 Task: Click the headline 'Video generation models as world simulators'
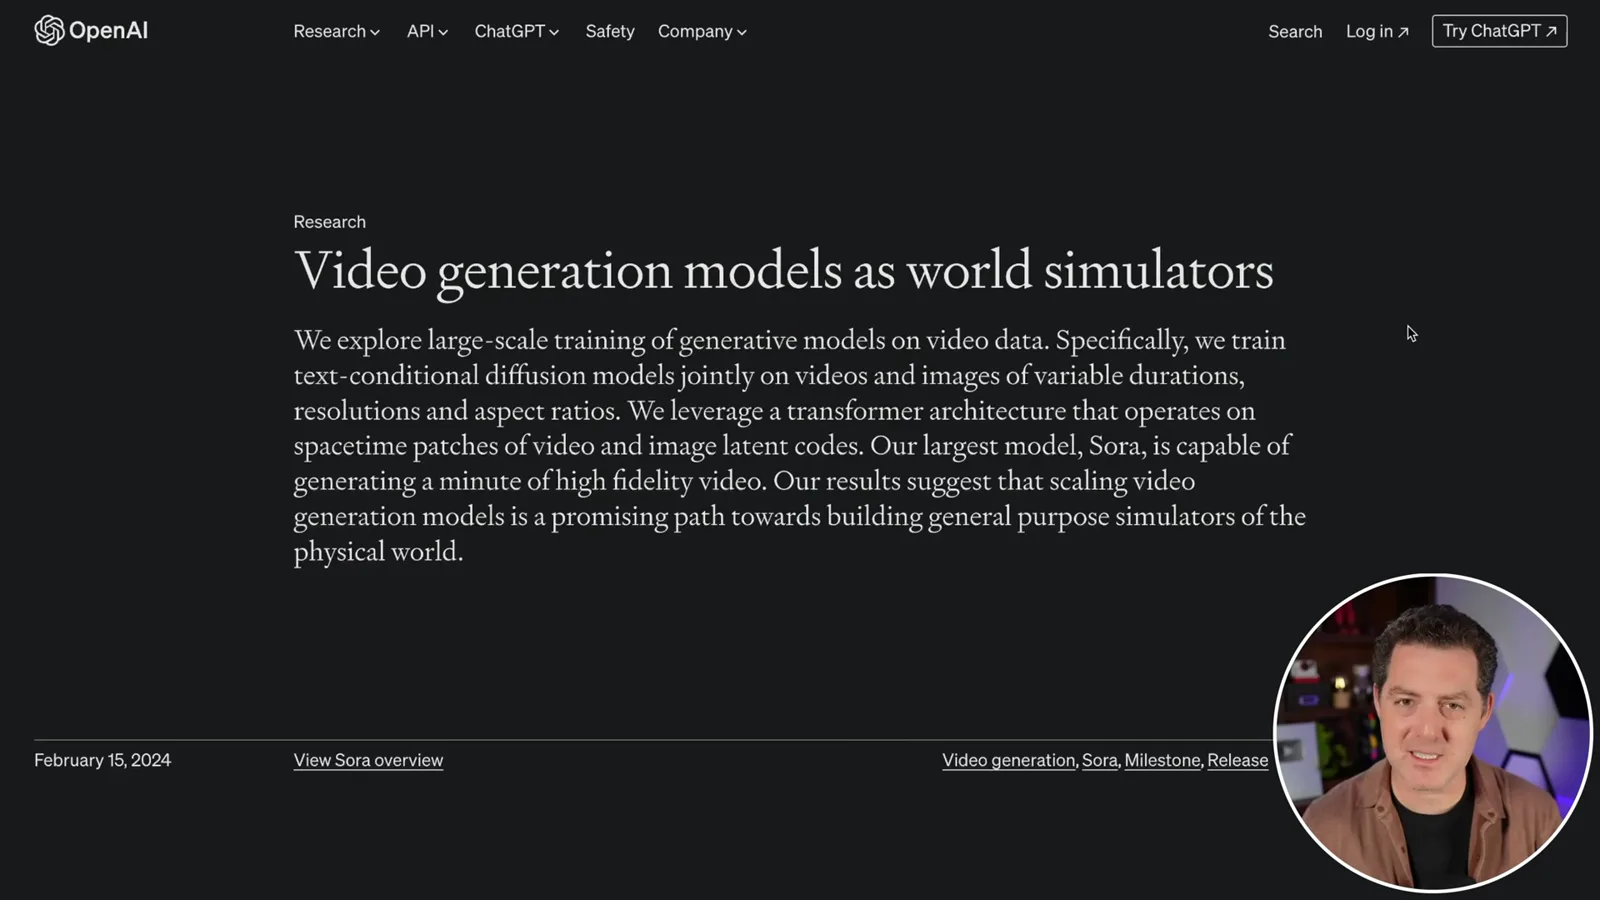point(783,271)
